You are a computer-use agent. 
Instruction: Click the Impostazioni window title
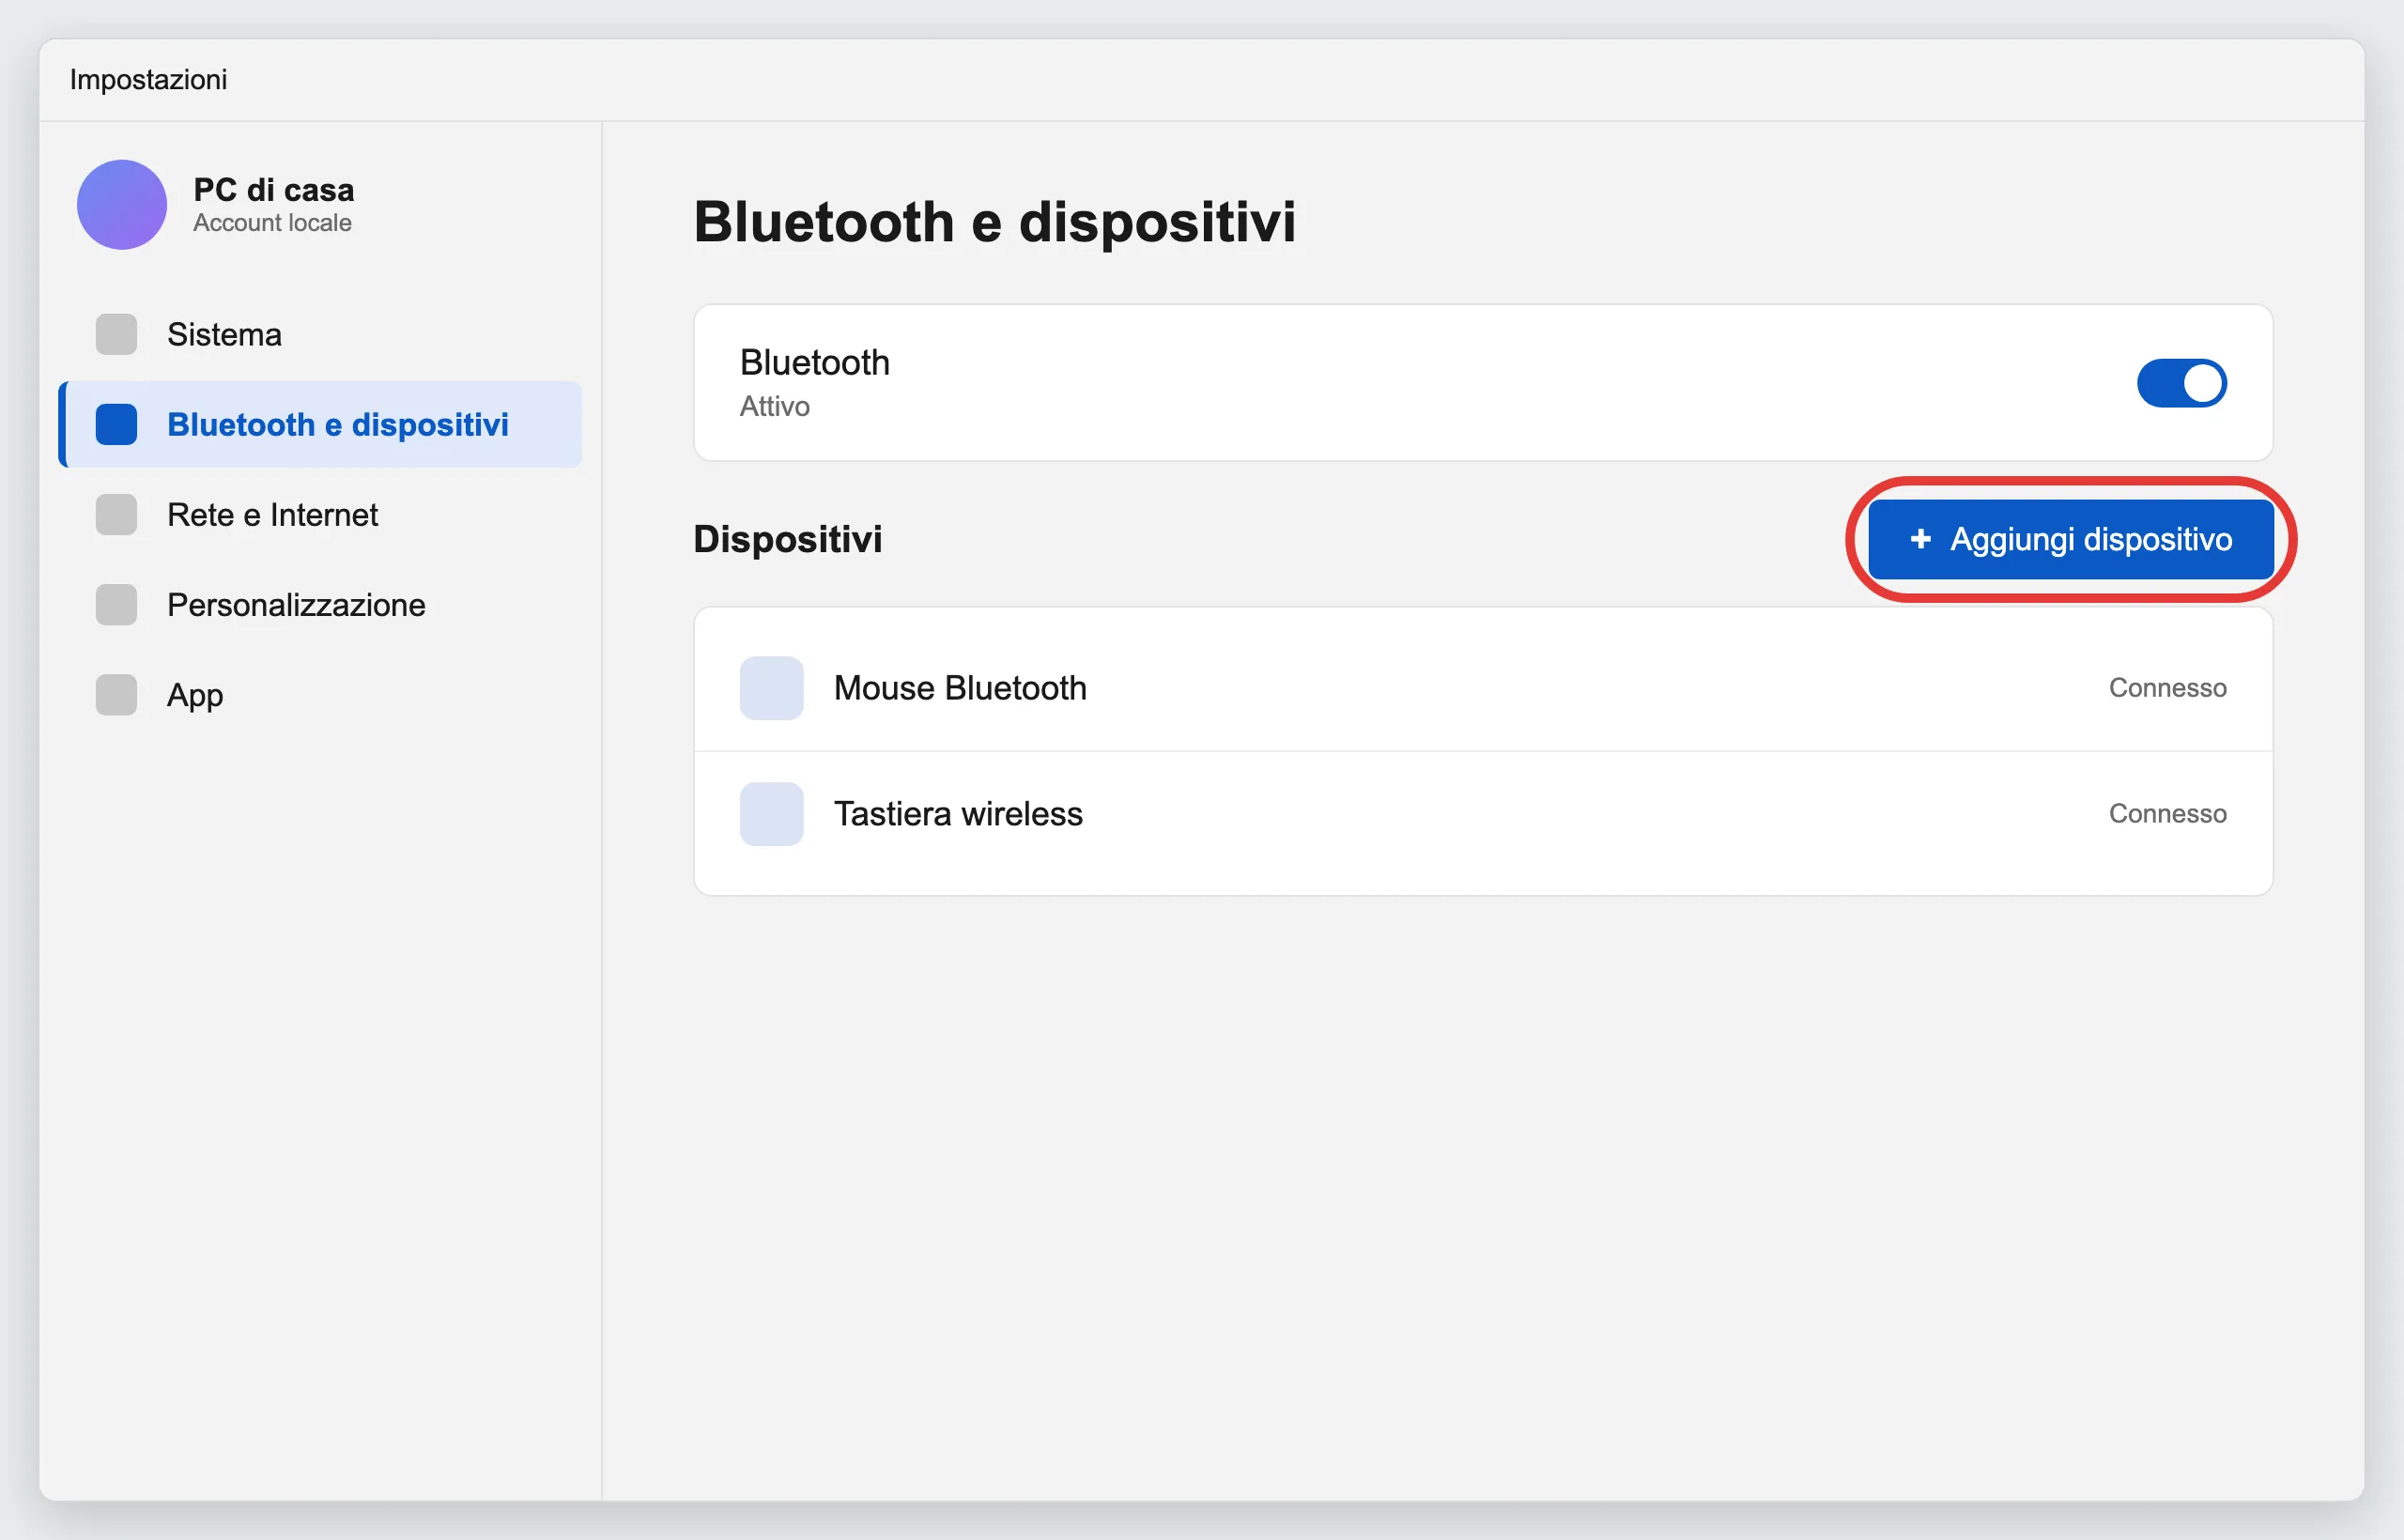point(148,80)
